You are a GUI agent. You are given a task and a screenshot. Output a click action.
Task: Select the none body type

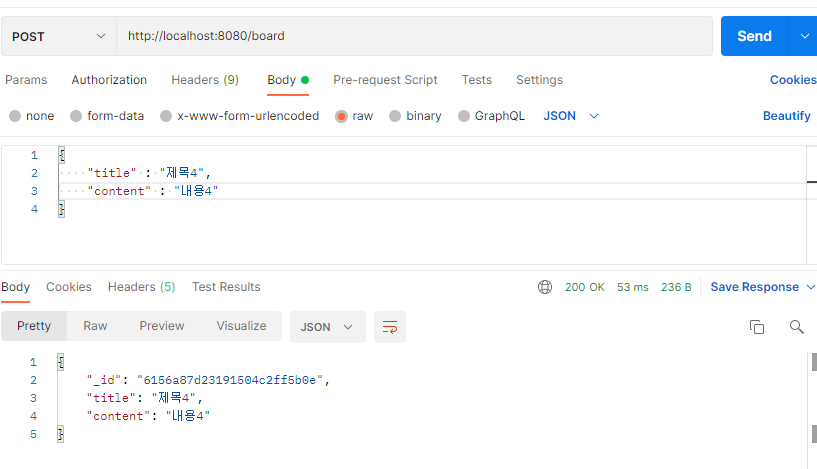(32, 116)
